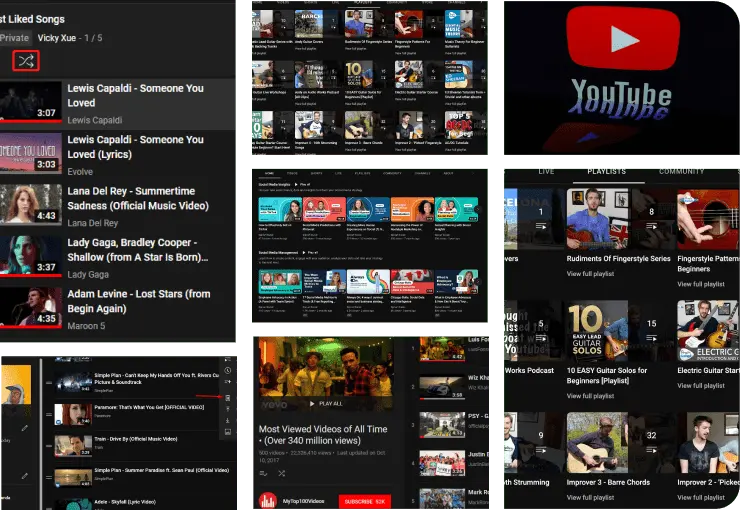The height and width of the screenshot is (510, 740).
Task: Grab drag handle beside Simple Plan Can't Keep video
Action: coord(49,383)
